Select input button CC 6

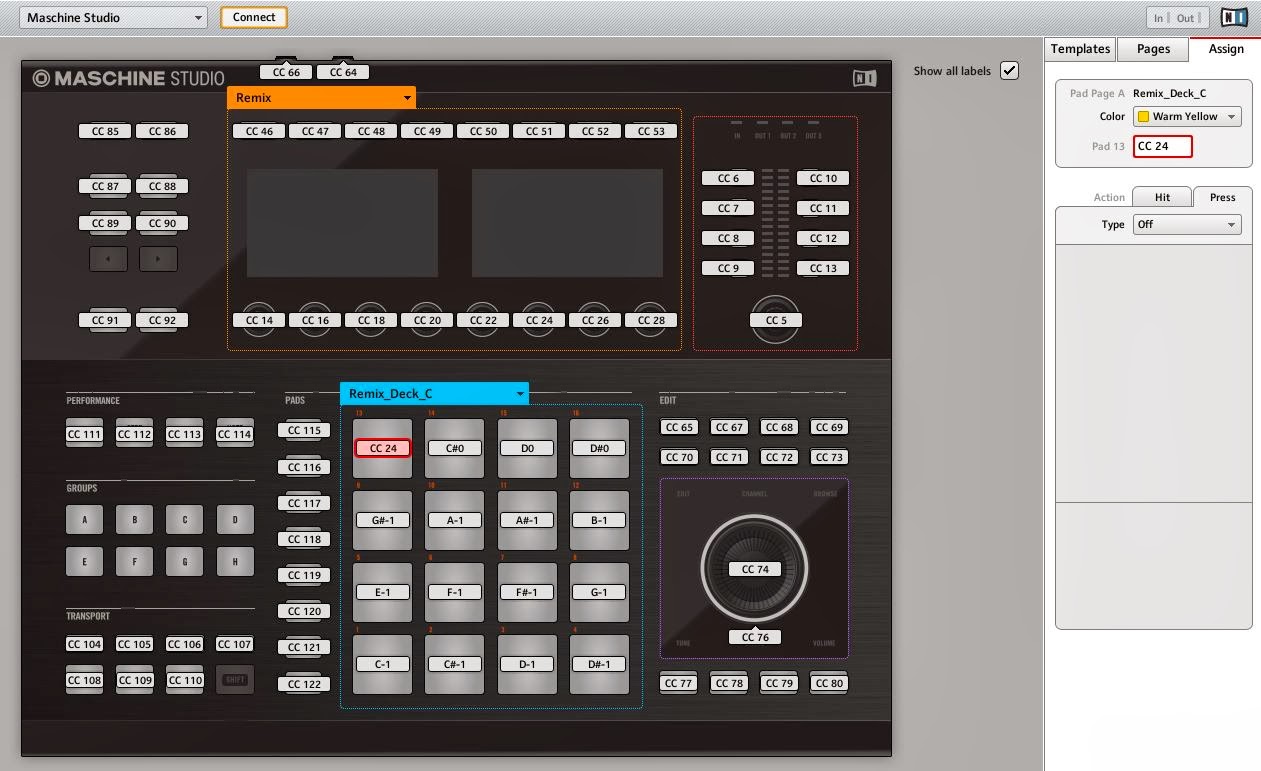pyautogui.click(x=728, y=178)
